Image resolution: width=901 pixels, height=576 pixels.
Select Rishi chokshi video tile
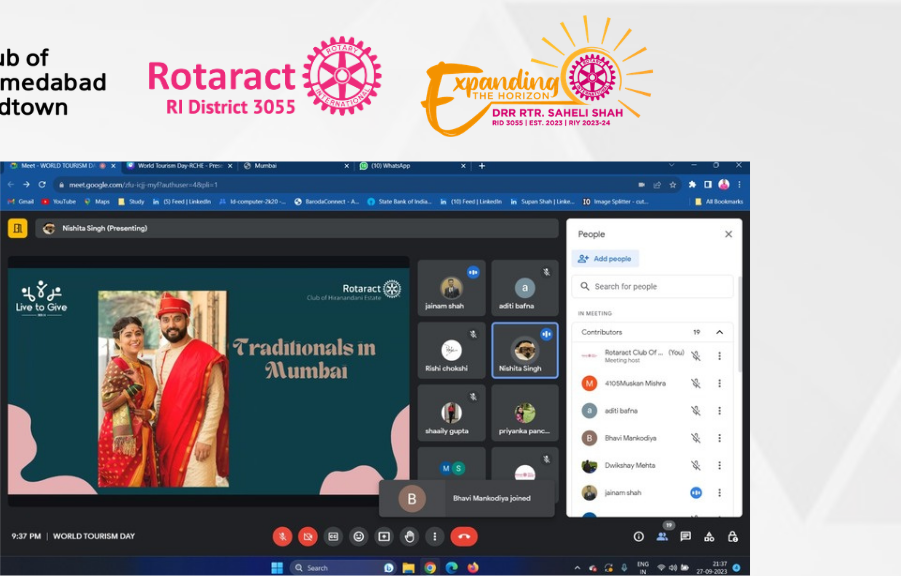tap(452, 350)
